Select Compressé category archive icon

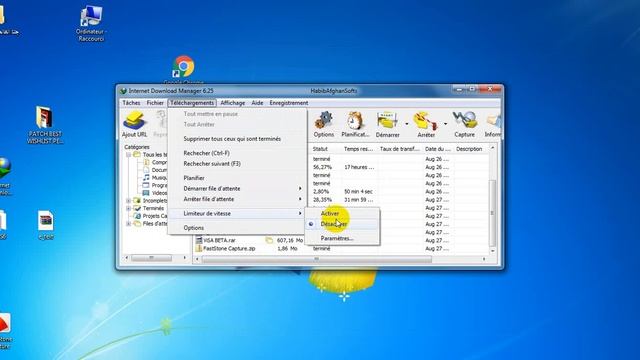(146, 162)
